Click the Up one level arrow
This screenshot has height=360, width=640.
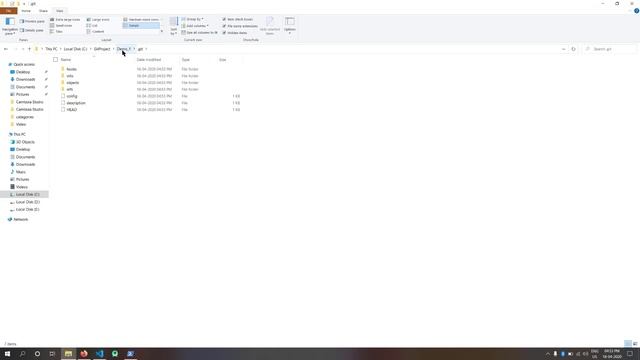click(29, 49)
